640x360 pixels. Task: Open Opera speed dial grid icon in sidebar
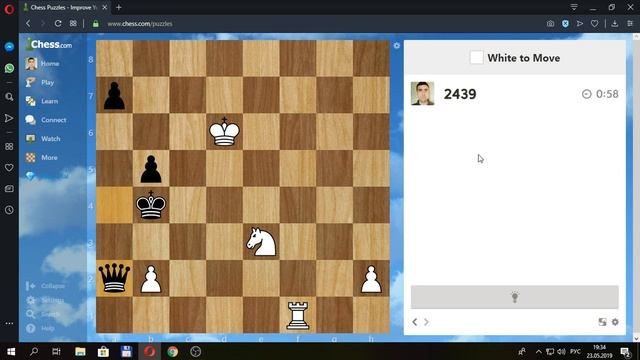point(9,147)
